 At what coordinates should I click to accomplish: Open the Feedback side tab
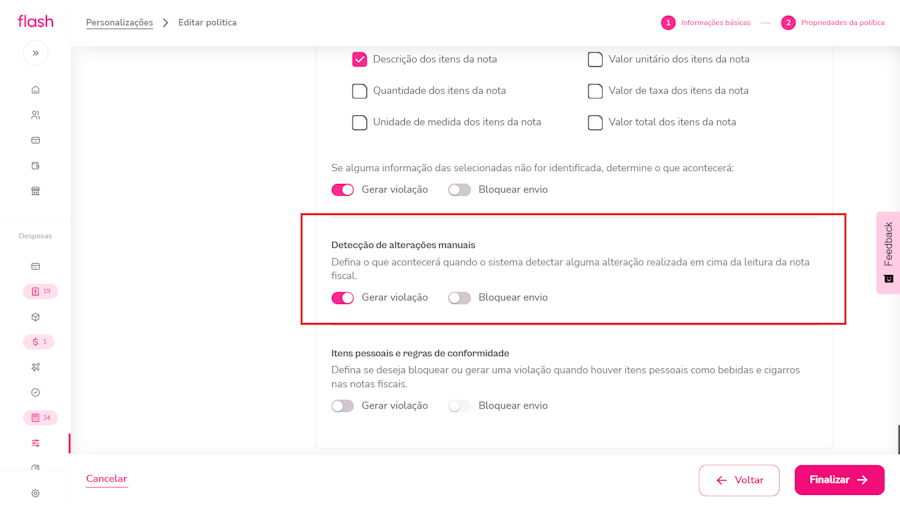(888, 252)
